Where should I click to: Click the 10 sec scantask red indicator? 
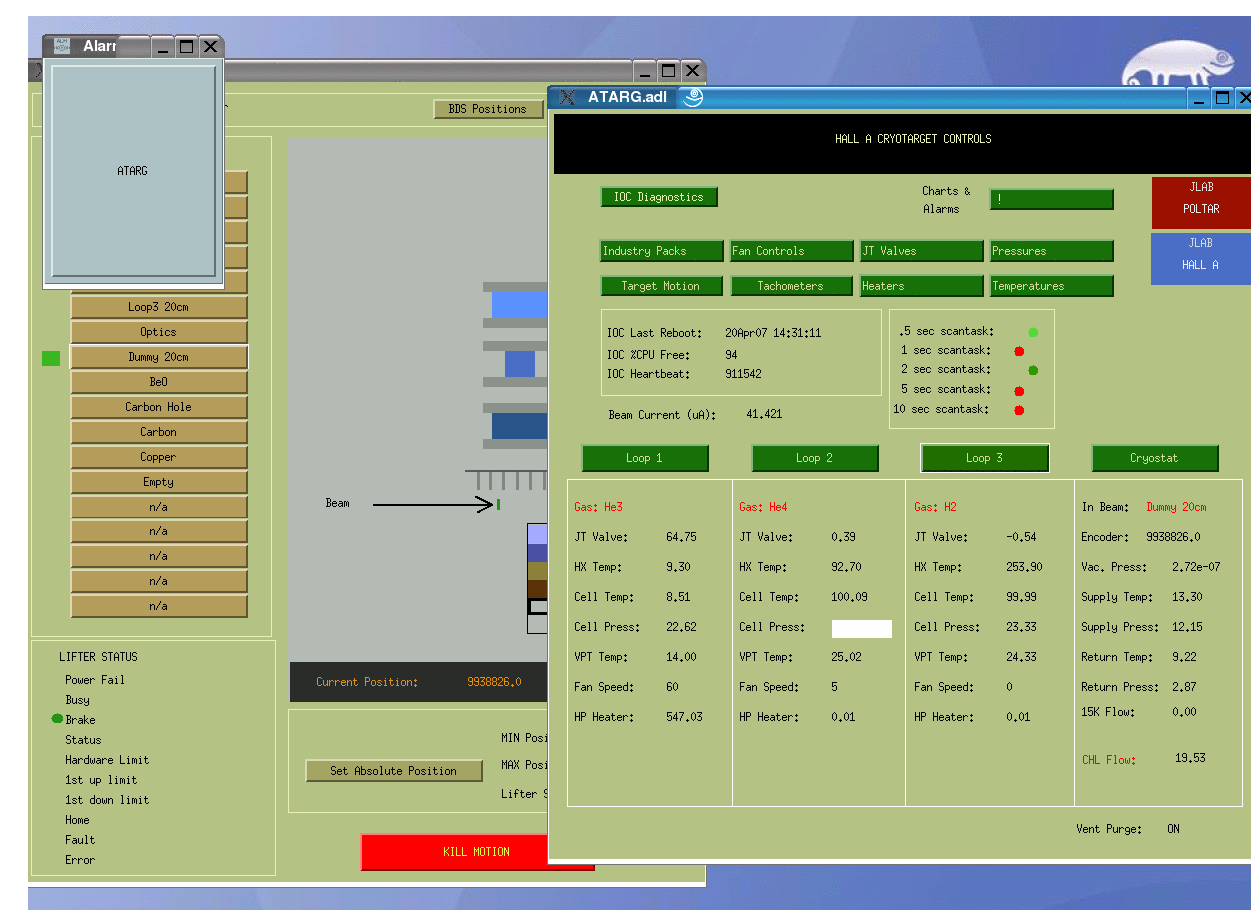1019,410
